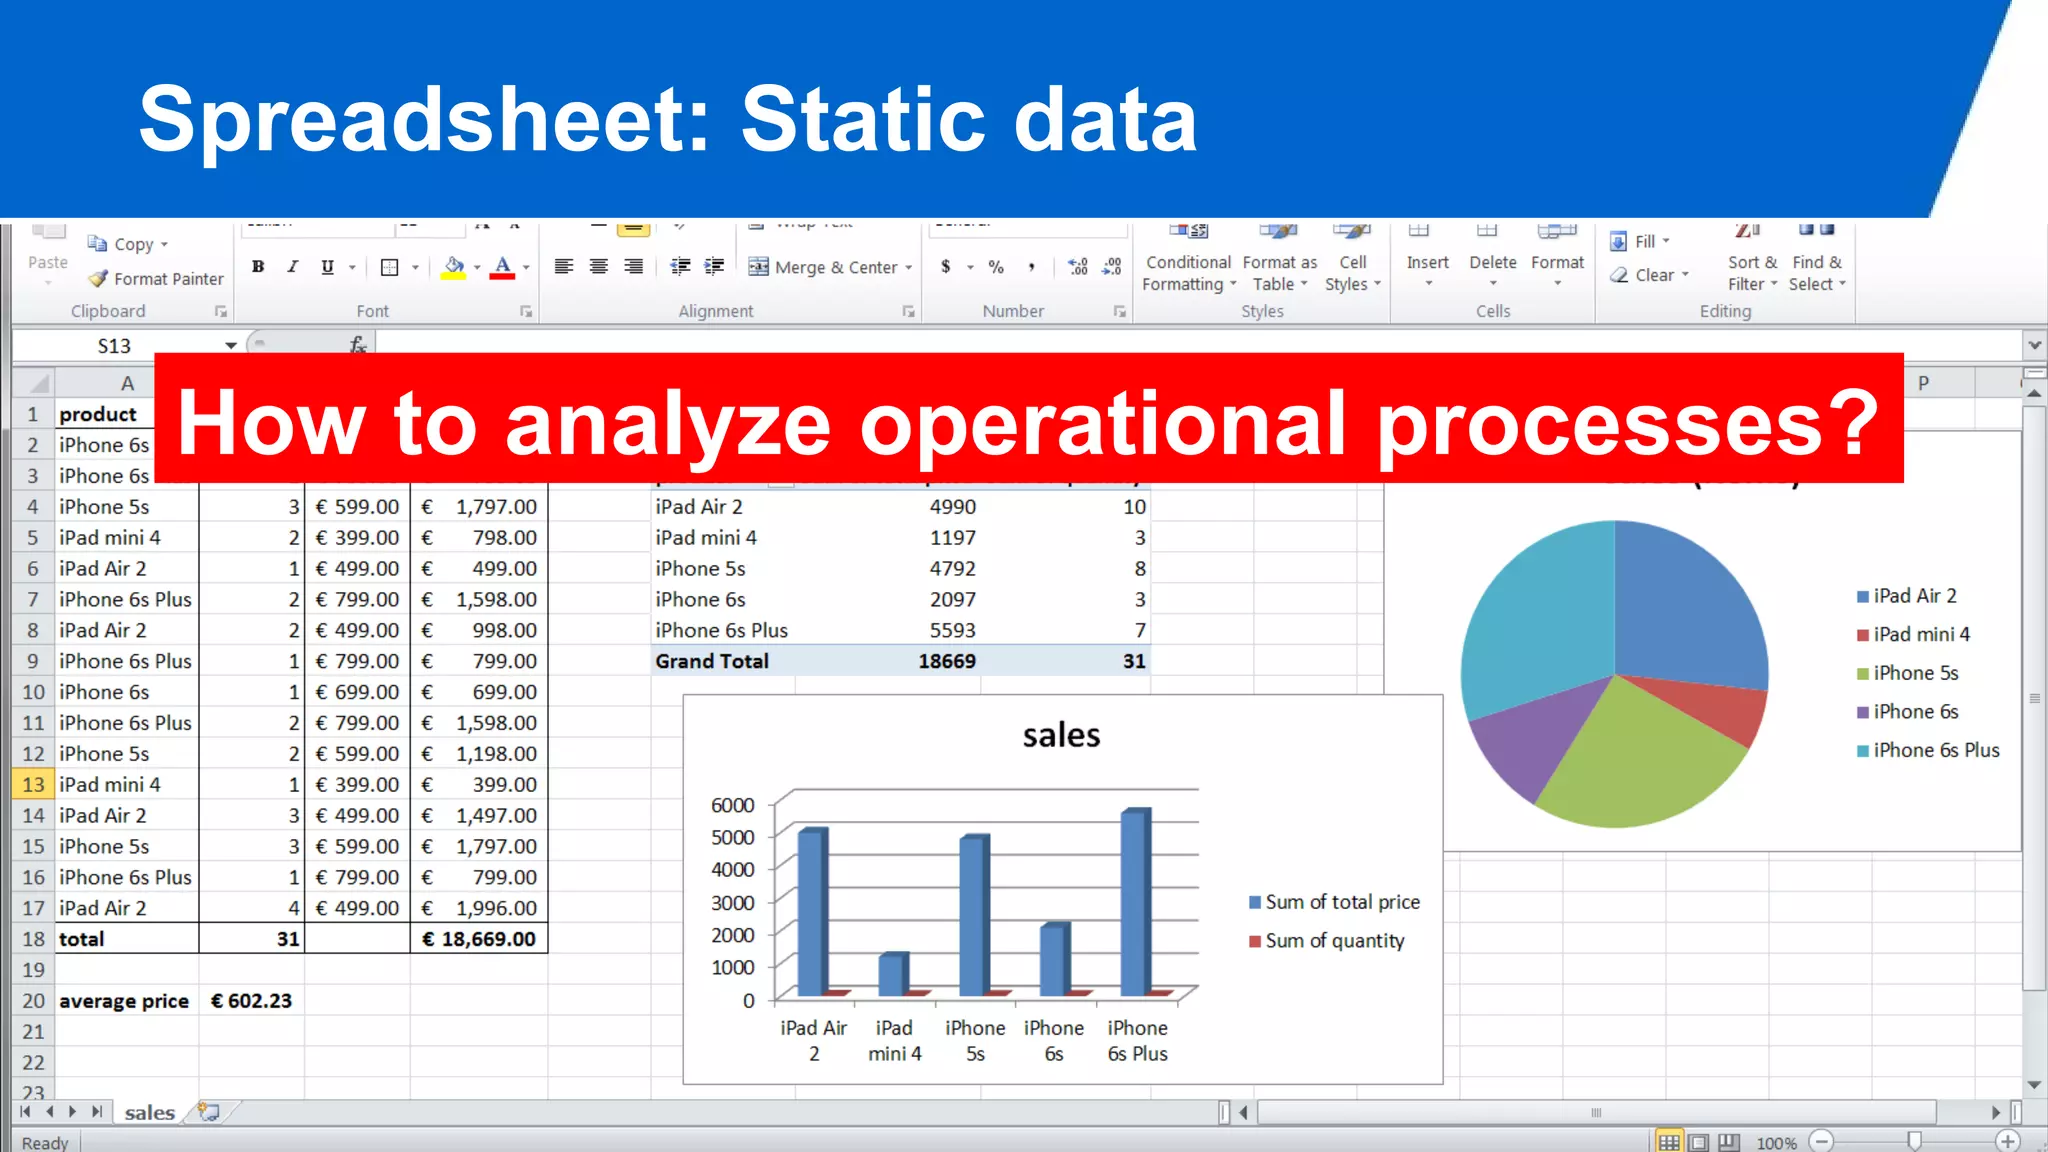
Task: Expand the Merge & Center arrow
Action: [909, 267]
